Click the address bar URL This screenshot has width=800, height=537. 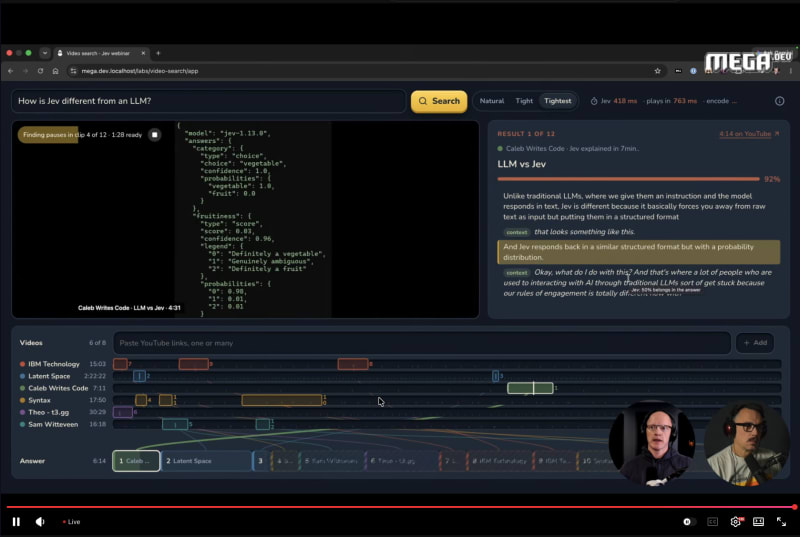click(140, 71)
